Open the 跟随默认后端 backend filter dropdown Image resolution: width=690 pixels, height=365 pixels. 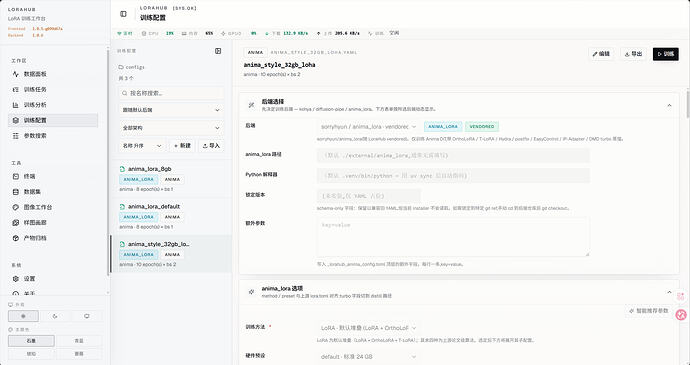171,110
